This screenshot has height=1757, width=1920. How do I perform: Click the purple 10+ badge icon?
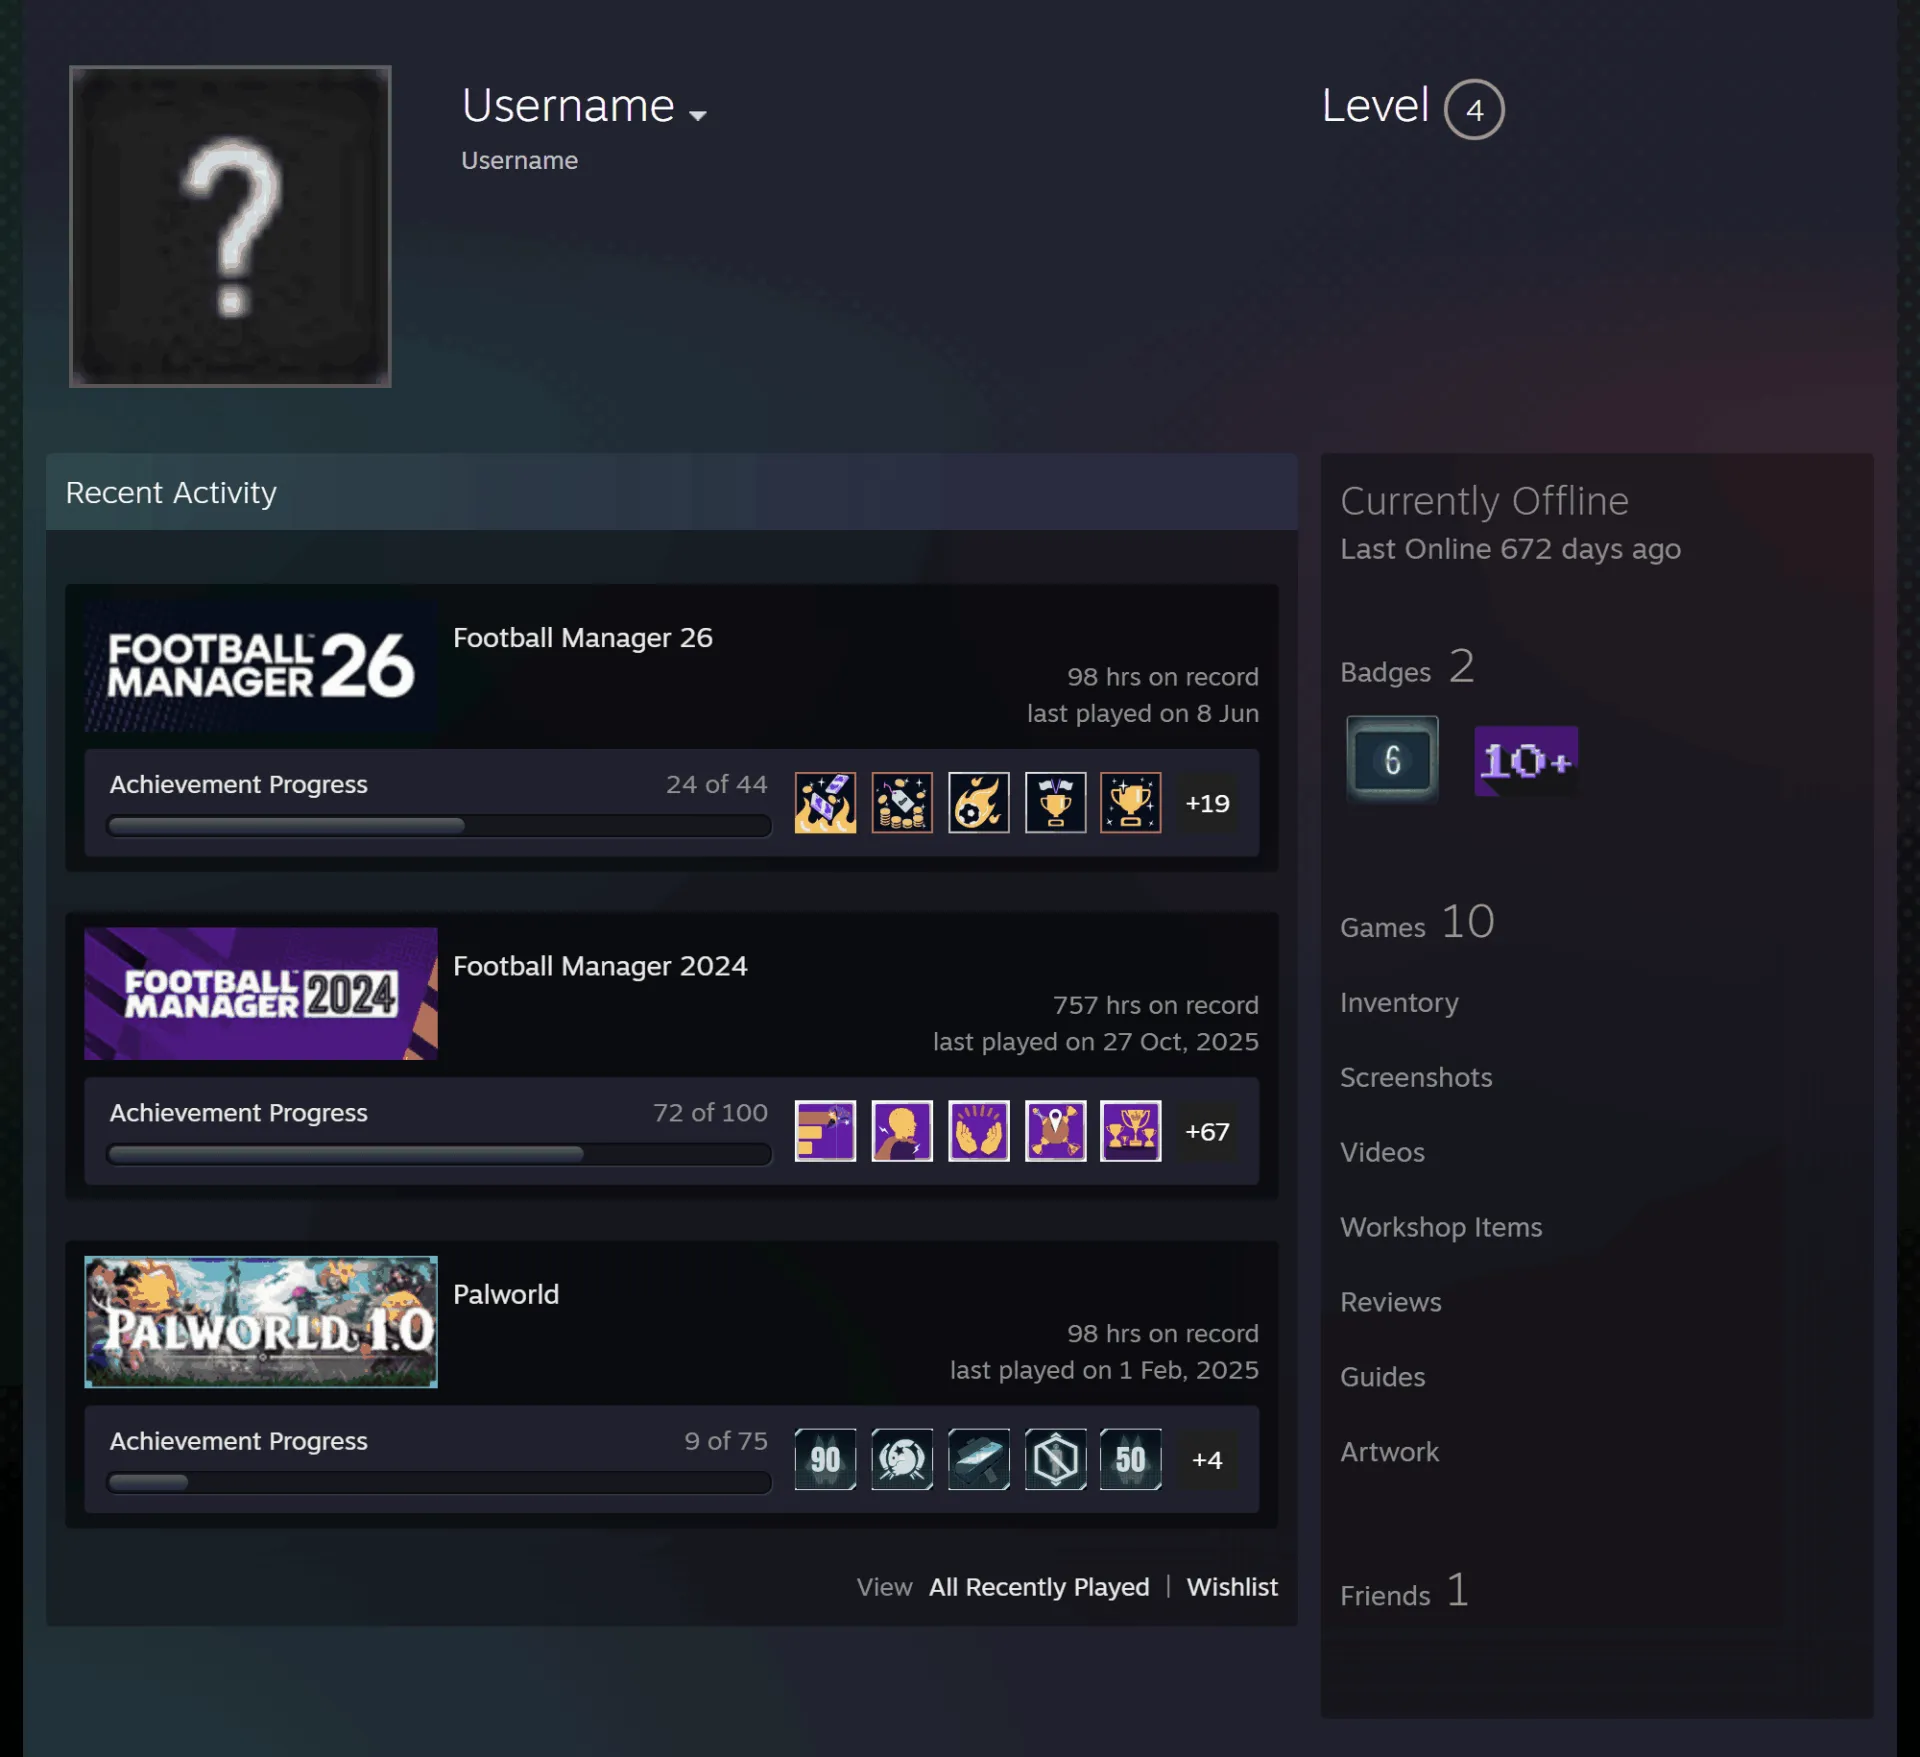pos(1526,760)
